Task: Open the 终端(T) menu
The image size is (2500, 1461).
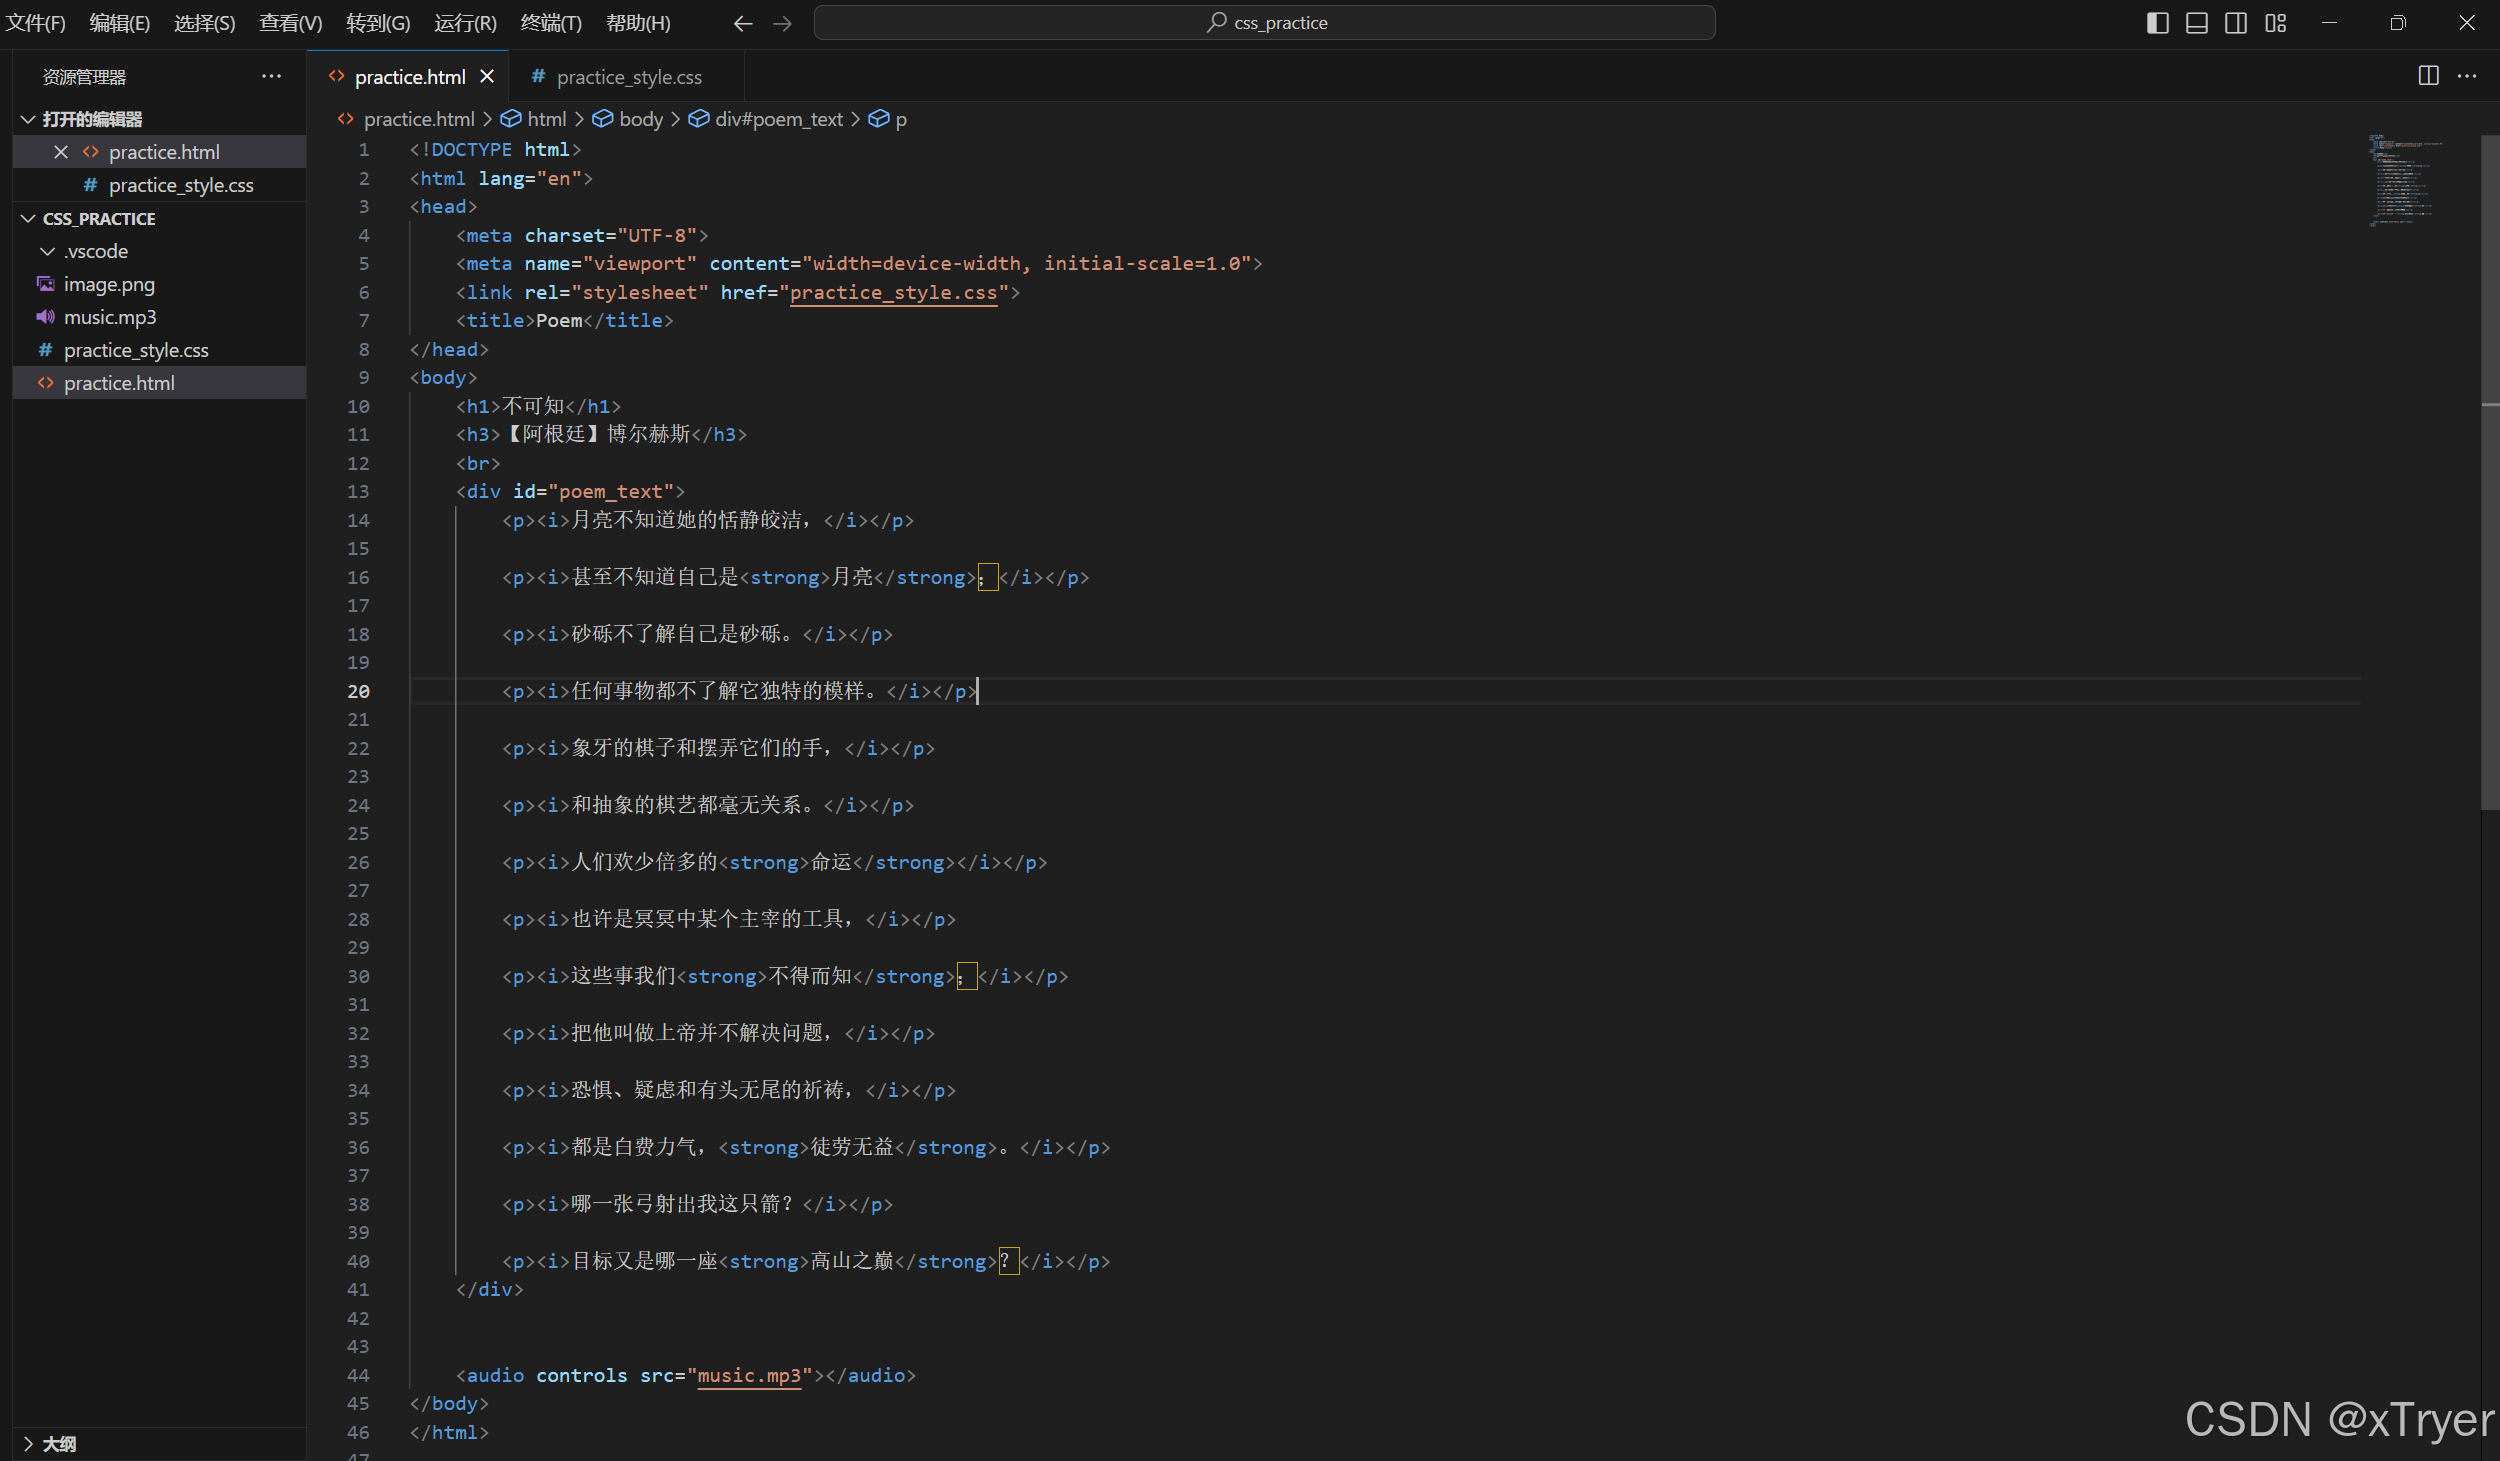Action: pos(551,23)
